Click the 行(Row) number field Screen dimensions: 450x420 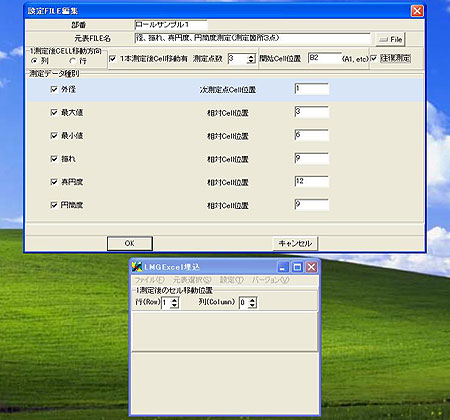166,303
